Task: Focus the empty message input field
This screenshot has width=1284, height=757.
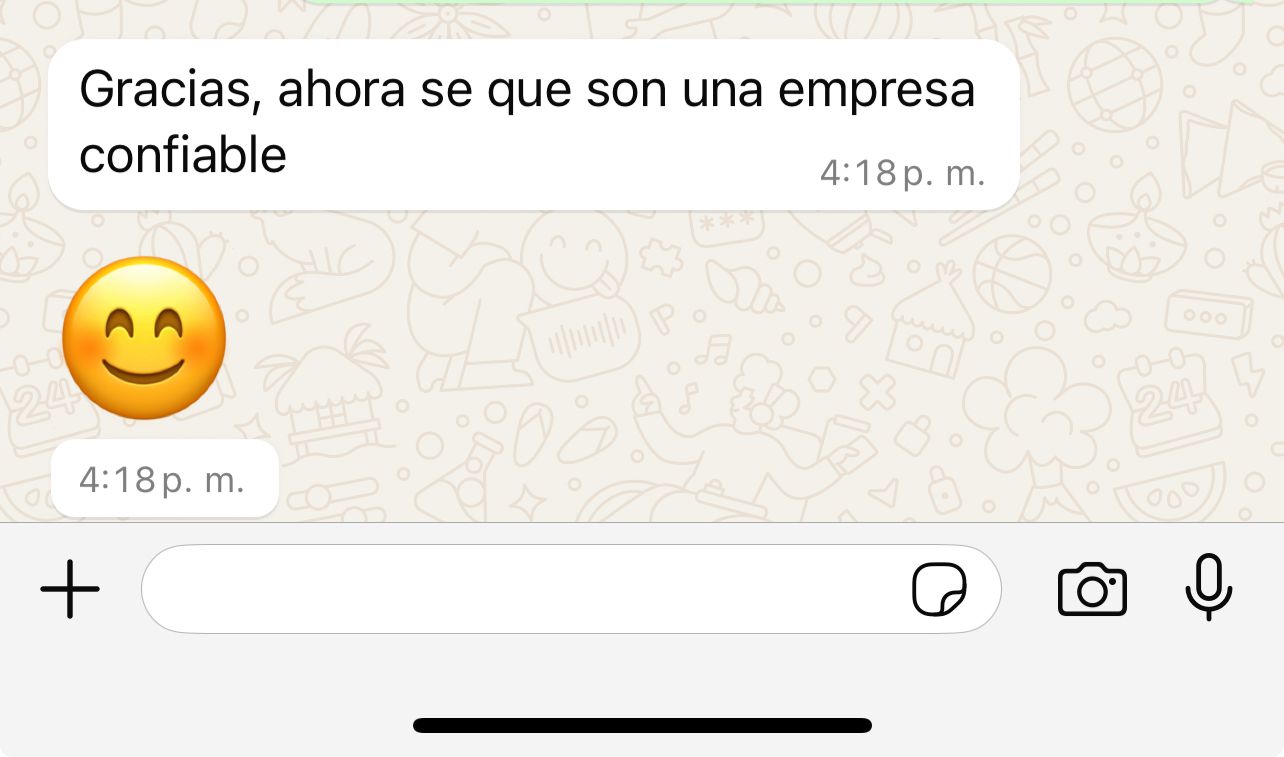Action: coord(571,589)
